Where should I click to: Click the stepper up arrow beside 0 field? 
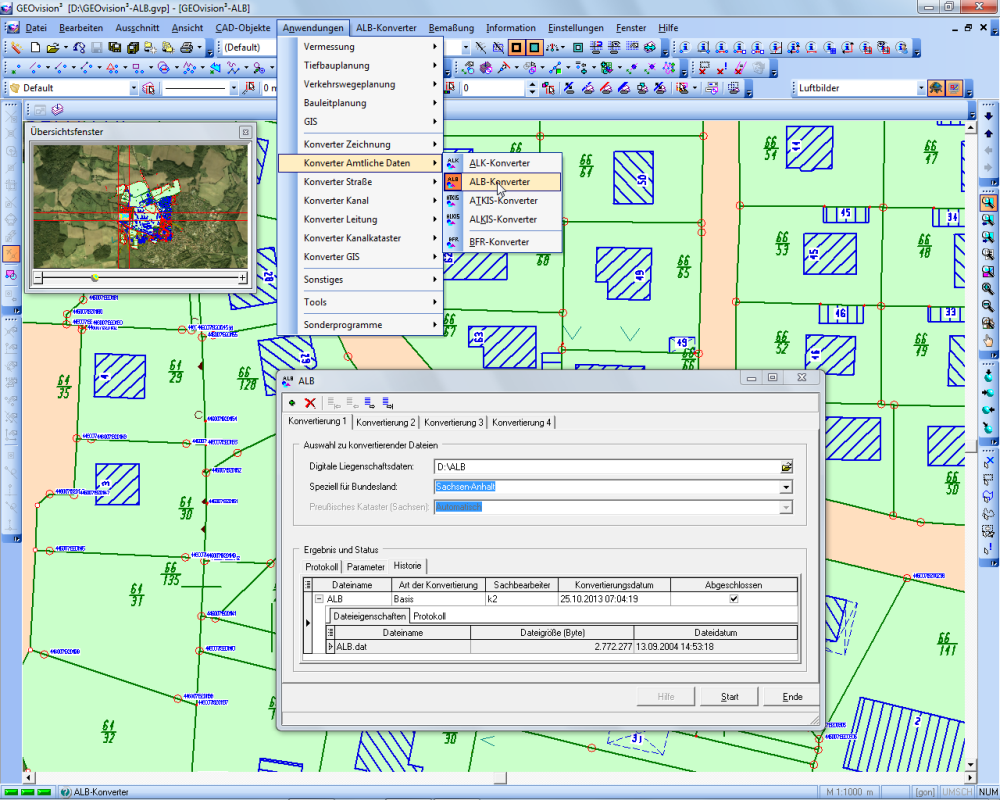click(533, 84)
